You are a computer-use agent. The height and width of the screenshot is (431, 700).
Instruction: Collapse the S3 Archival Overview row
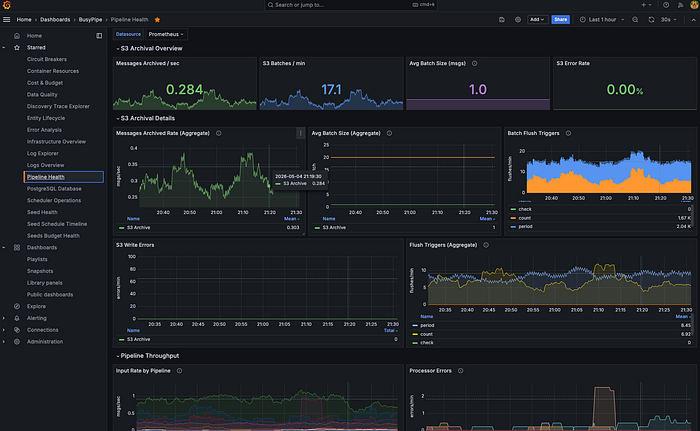pos(149,48)
